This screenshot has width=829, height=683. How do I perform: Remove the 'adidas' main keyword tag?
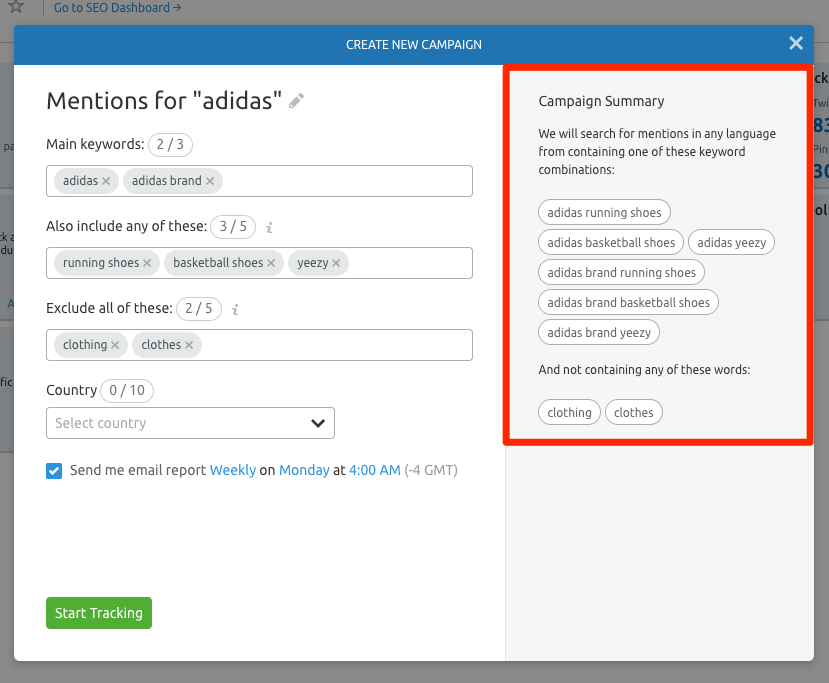pyautogui.click(x=106, y=181)
